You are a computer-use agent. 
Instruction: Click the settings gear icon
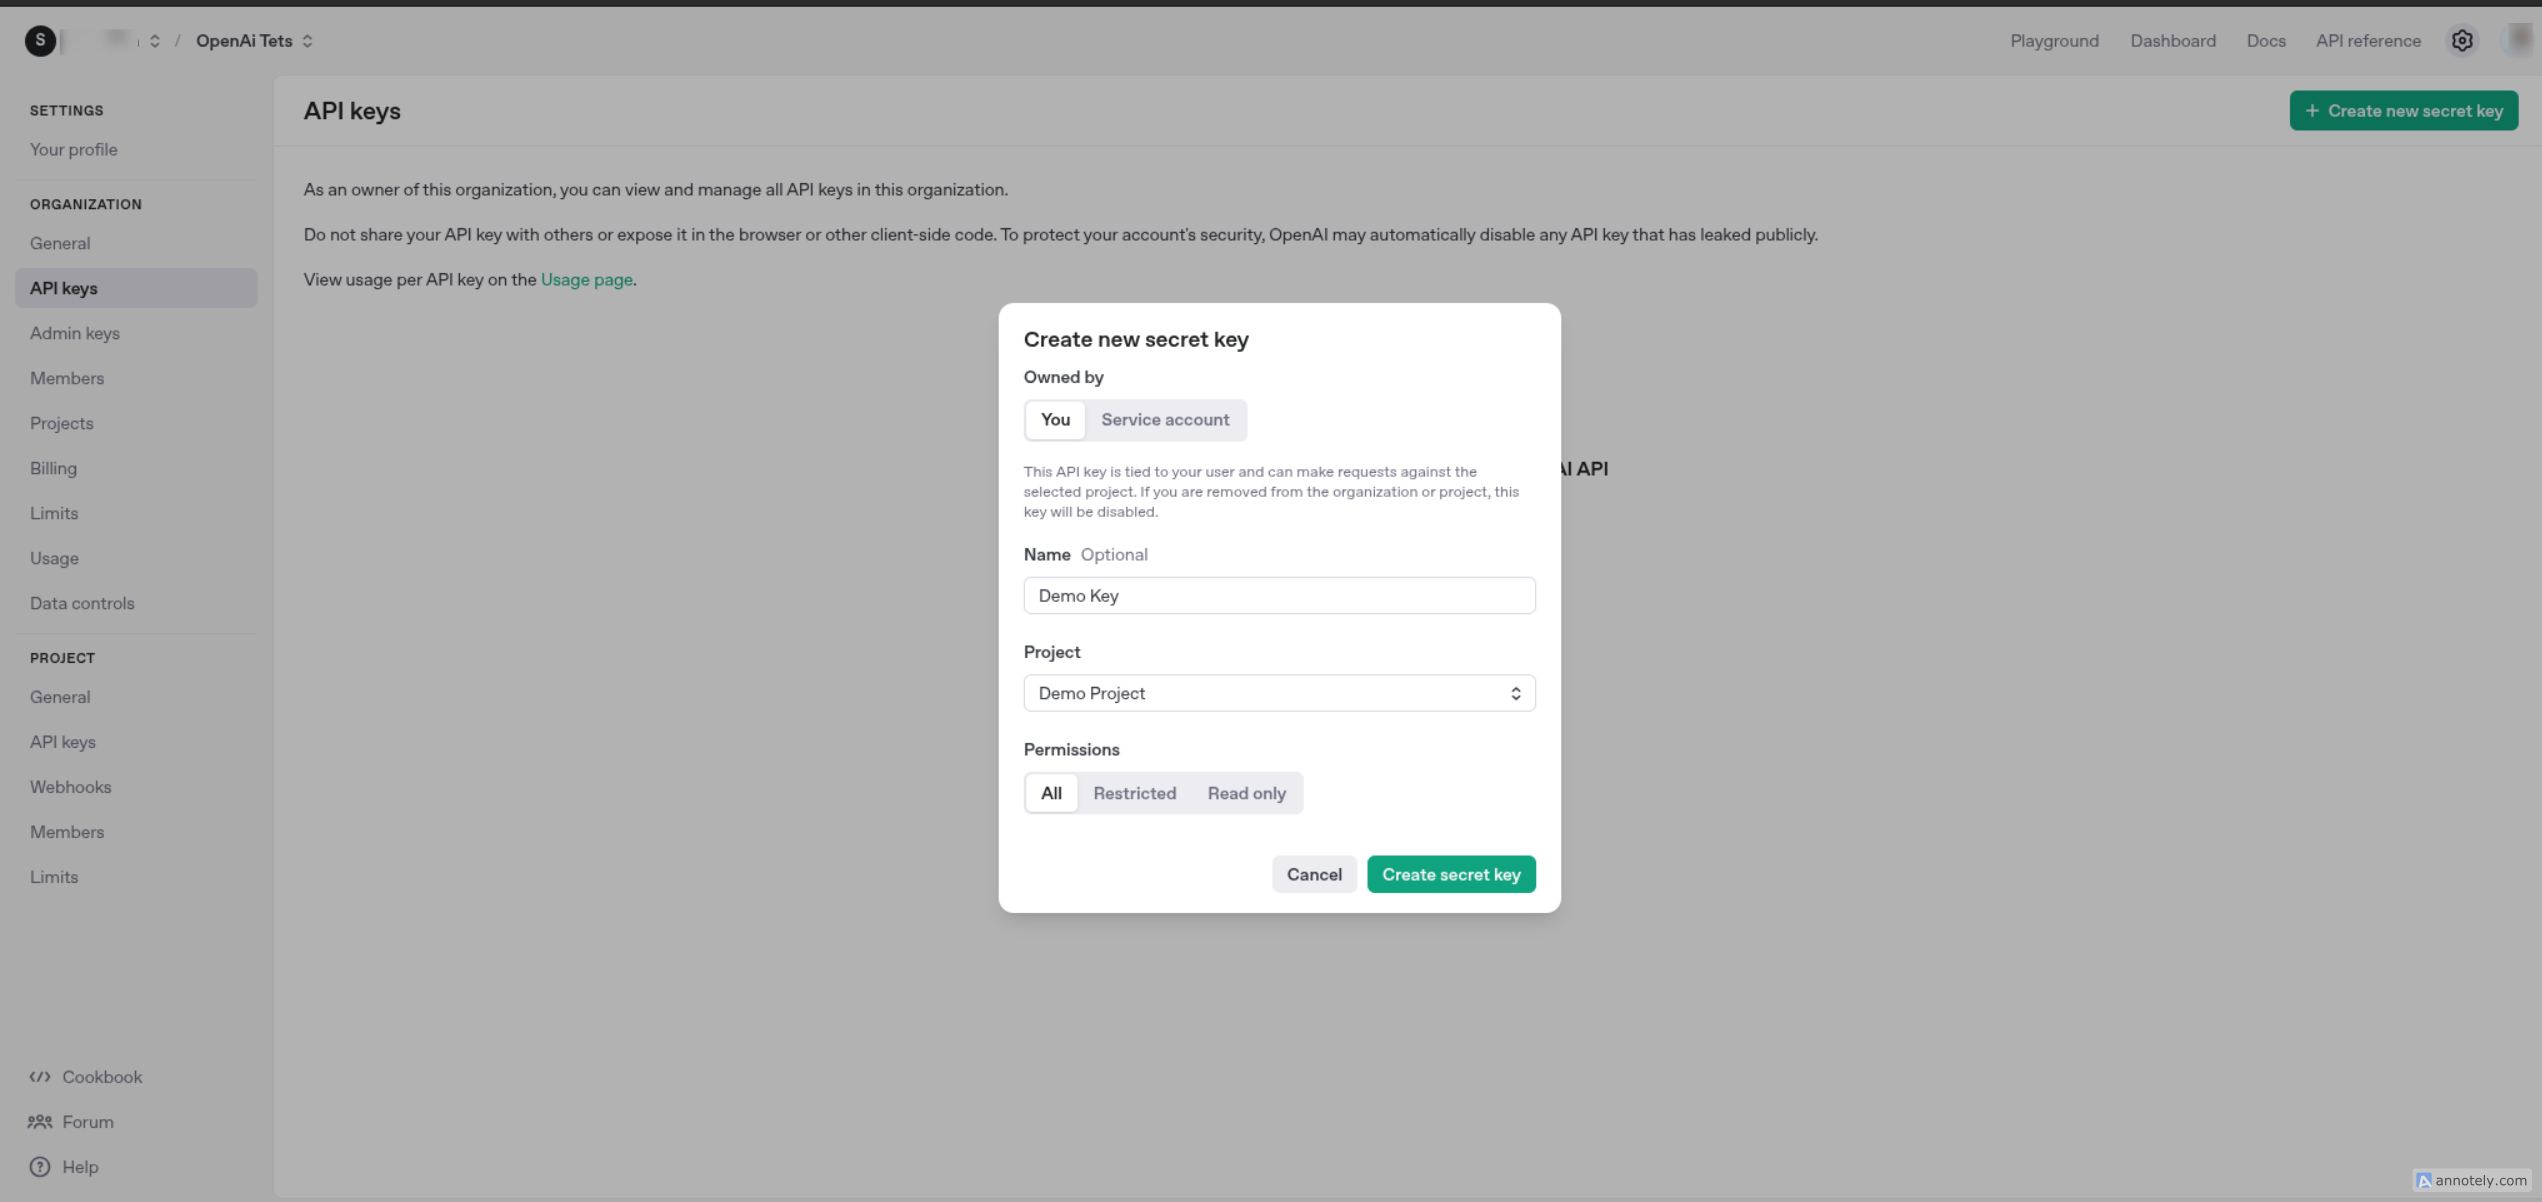click(x=2461, y=41)
